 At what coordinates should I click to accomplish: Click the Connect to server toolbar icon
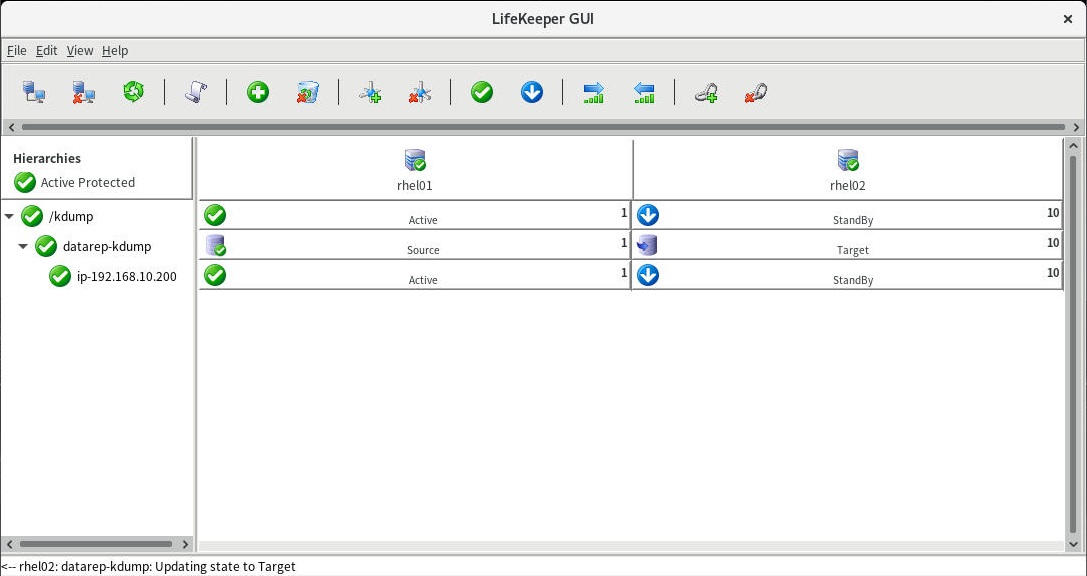click(34, 93)
